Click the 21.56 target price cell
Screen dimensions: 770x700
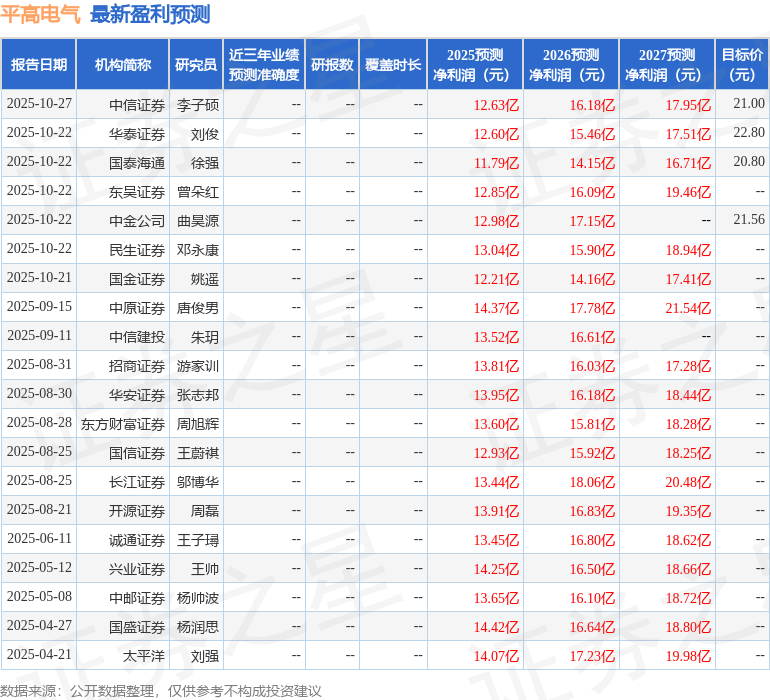pos(748,219)
